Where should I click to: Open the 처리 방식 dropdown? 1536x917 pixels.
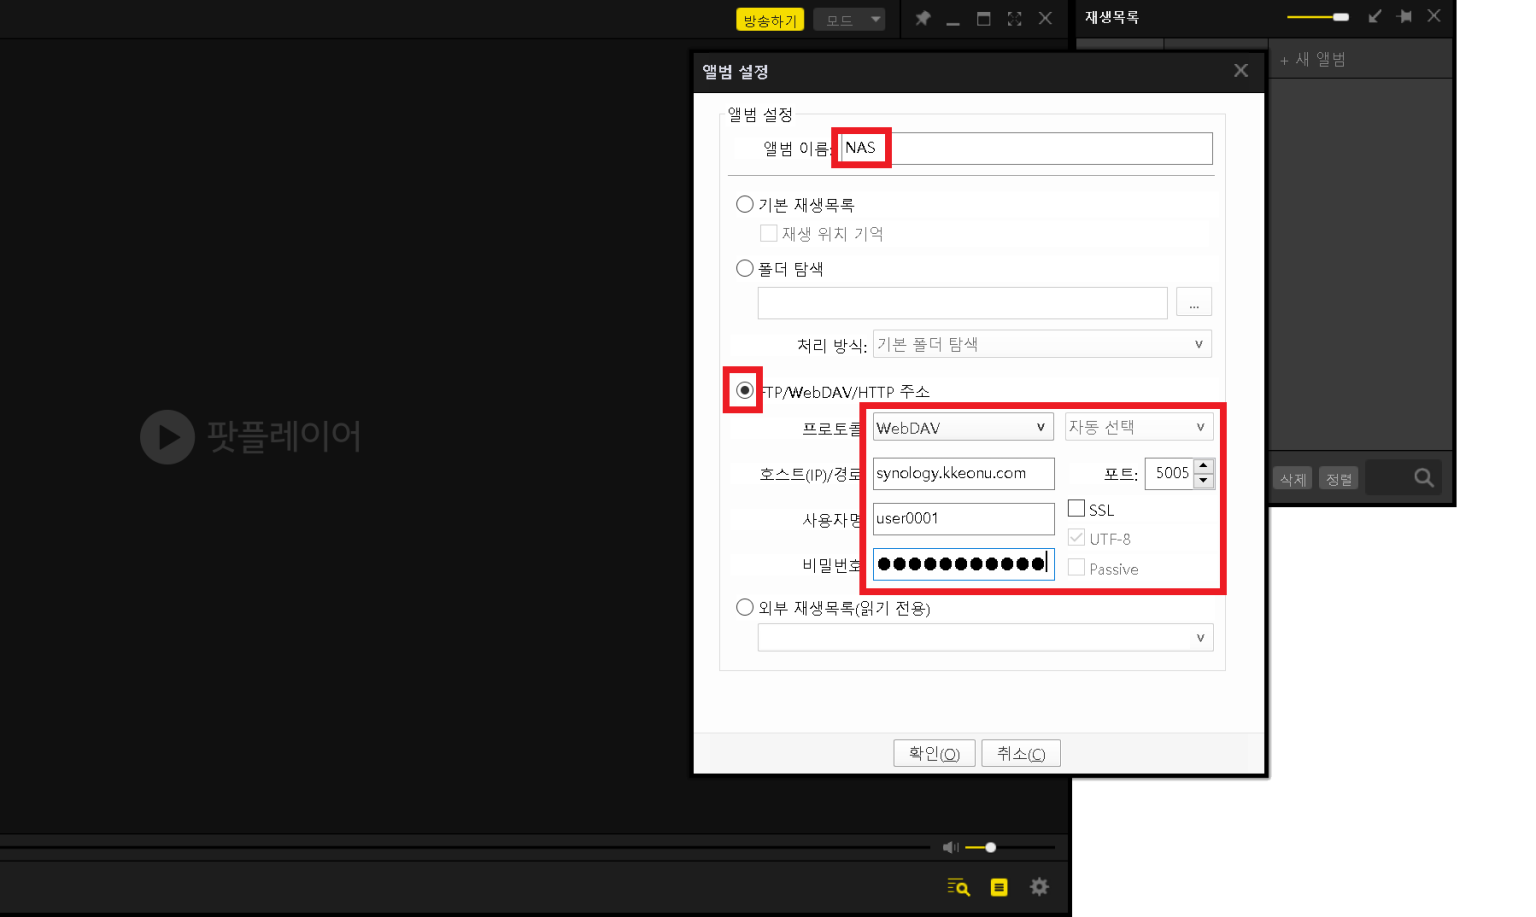pos(1042,344)
